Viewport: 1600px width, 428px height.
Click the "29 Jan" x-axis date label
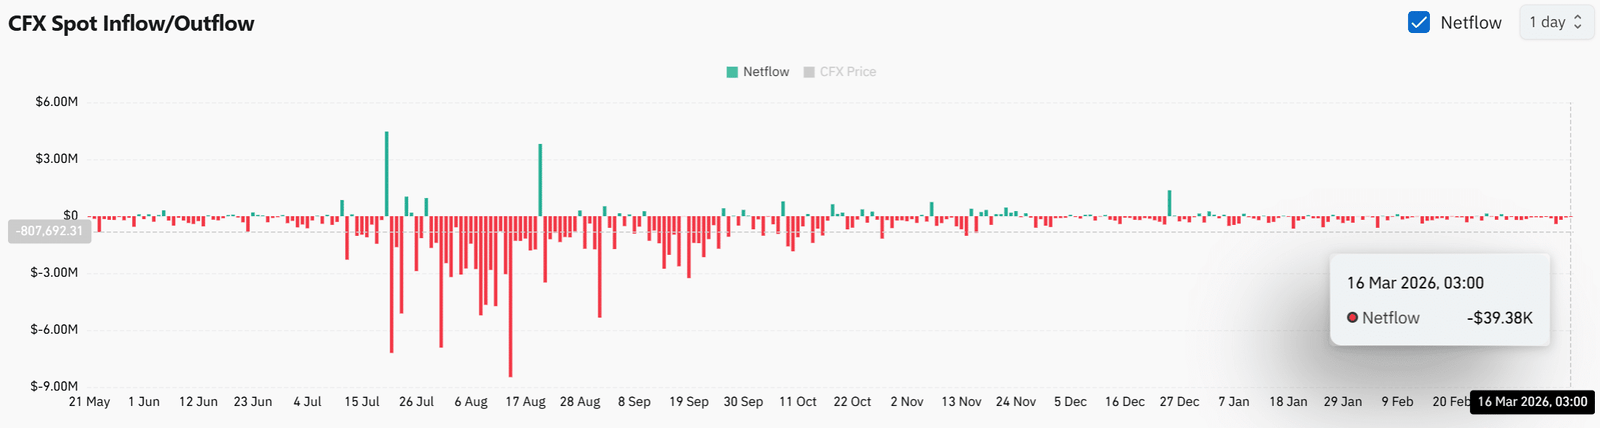(1343, 402)
